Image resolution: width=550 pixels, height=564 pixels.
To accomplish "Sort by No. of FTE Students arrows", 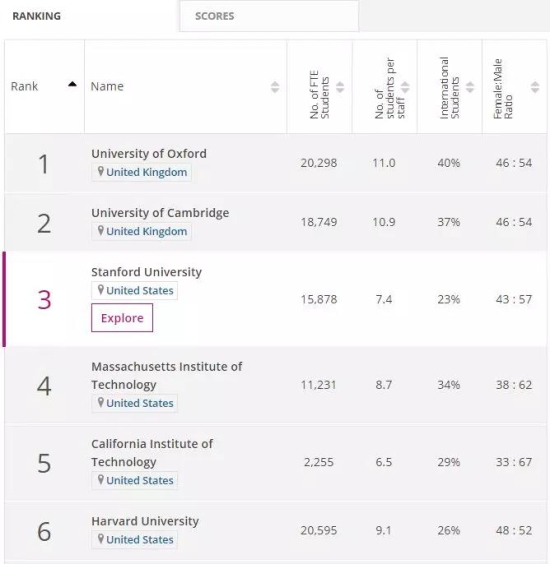I will point(340,87).
